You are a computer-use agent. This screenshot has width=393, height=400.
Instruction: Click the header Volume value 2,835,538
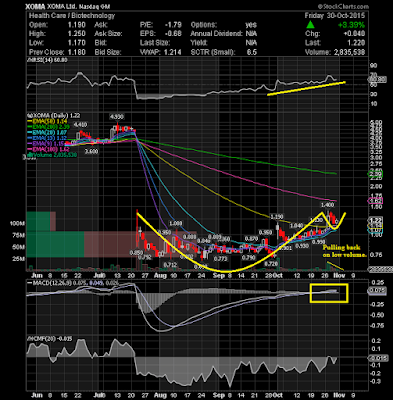(x=348, y=52)
